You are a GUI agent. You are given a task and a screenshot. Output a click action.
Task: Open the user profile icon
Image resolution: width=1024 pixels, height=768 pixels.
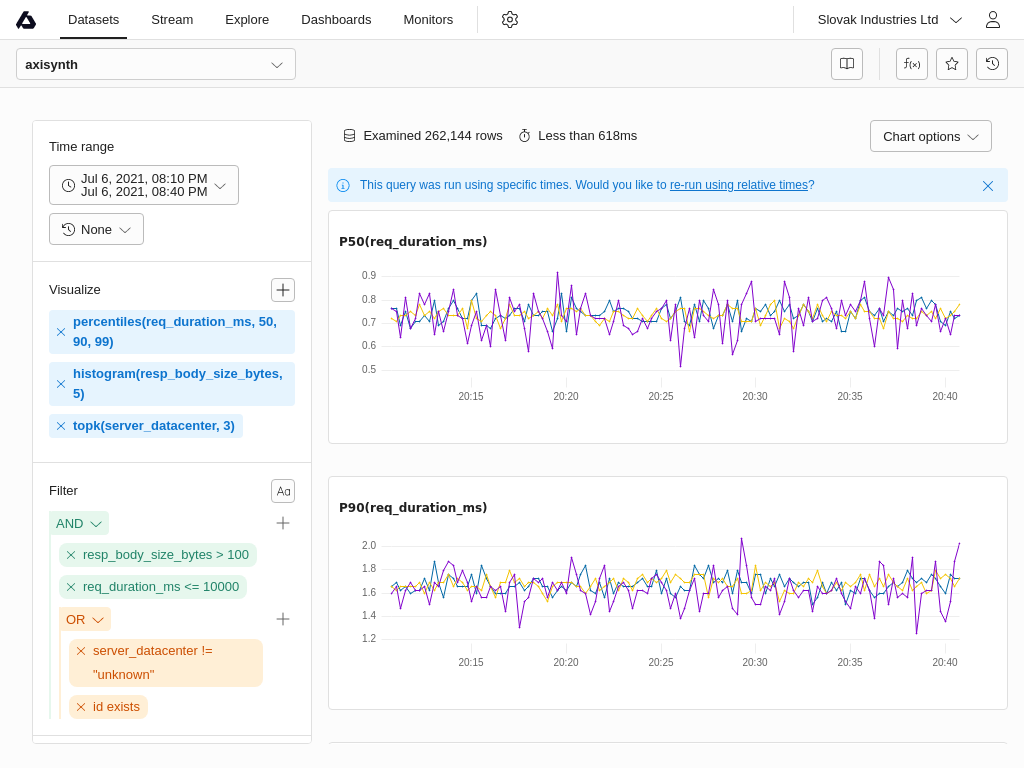click(x=993, y=19)
